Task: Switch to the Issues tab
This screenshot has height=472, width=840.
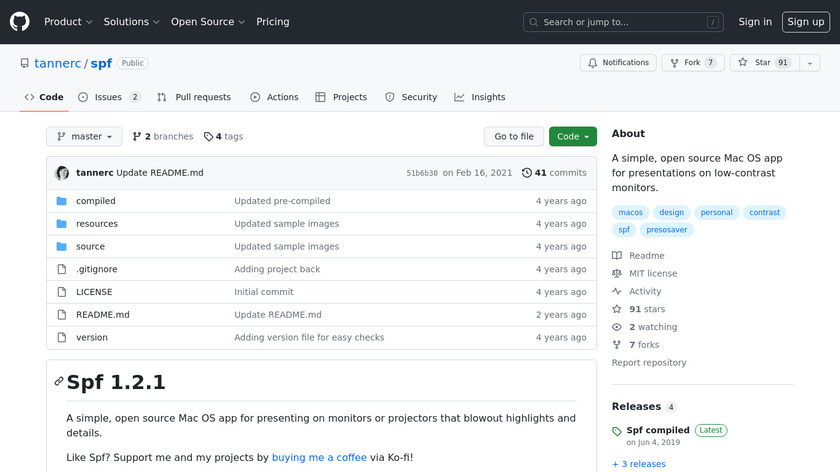Action: 109,97
